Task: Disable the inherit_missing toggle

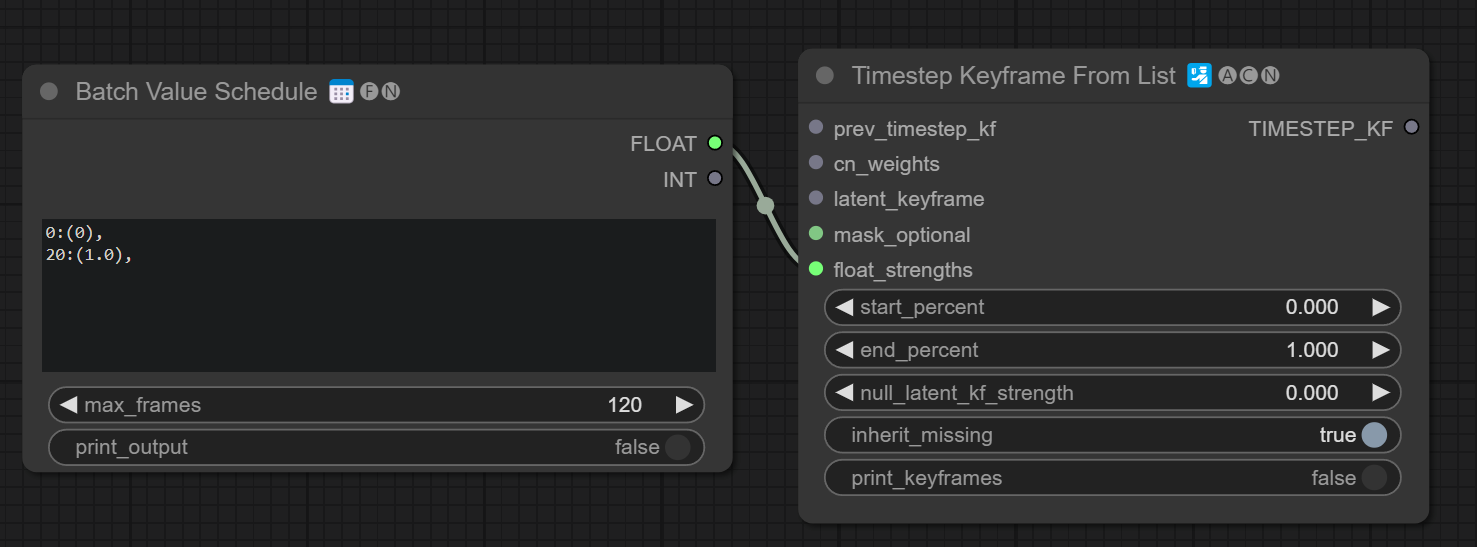Action: tap(1374, 435)
